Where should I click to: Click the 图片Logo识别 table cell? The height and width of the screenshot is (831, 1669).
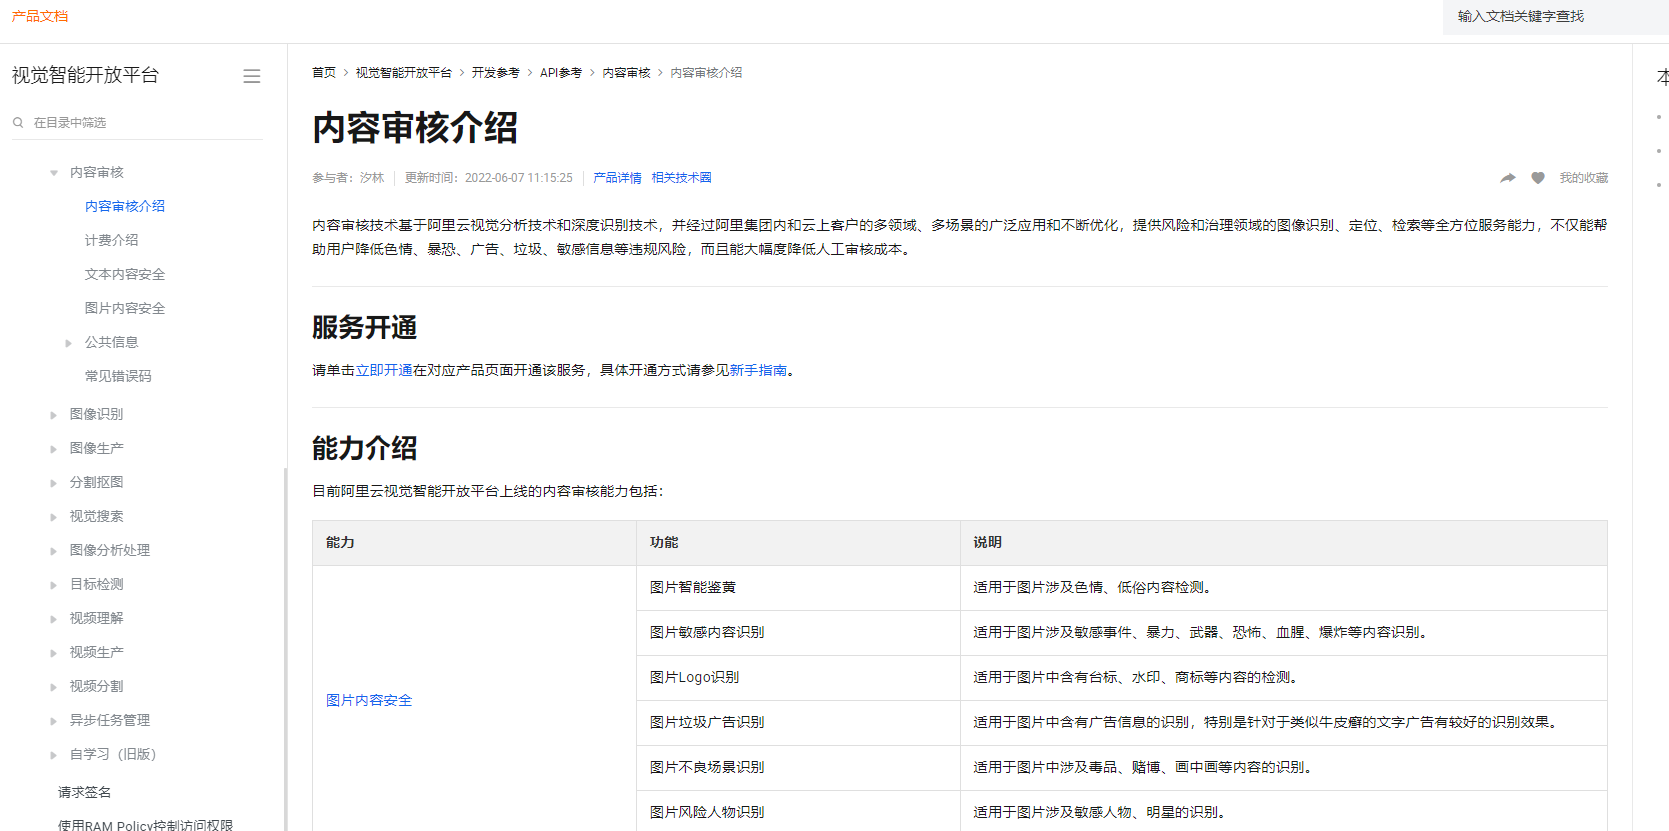[x=798, y=678]
